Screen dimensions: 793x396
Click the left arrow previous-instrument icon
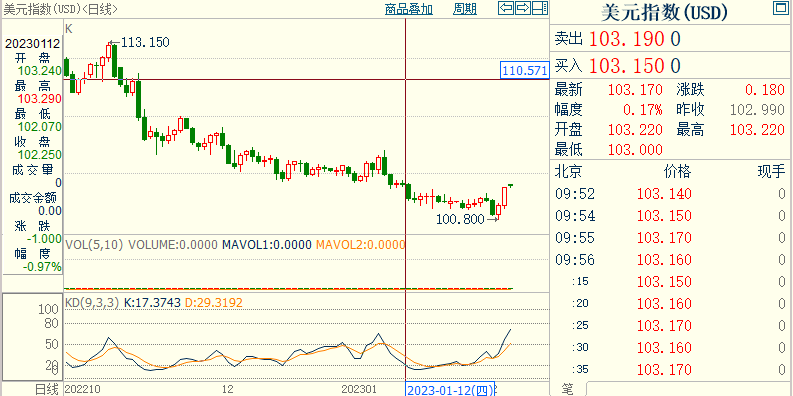506,8
